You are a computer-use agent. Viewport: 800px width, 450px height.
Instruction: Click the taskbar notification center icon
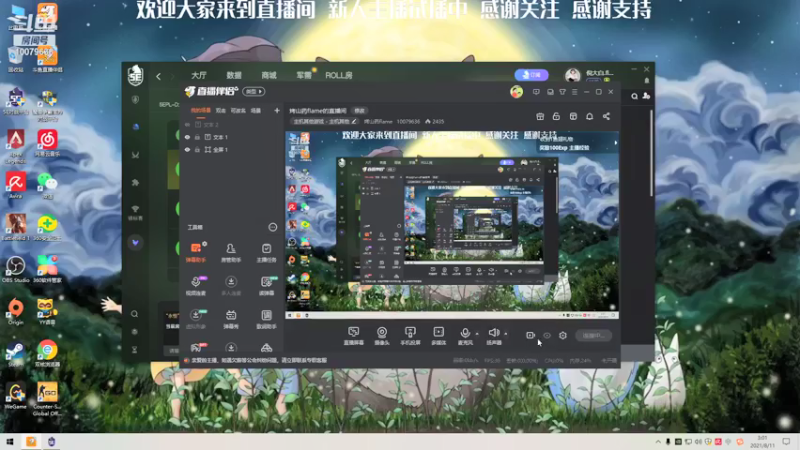coord(786,441)
